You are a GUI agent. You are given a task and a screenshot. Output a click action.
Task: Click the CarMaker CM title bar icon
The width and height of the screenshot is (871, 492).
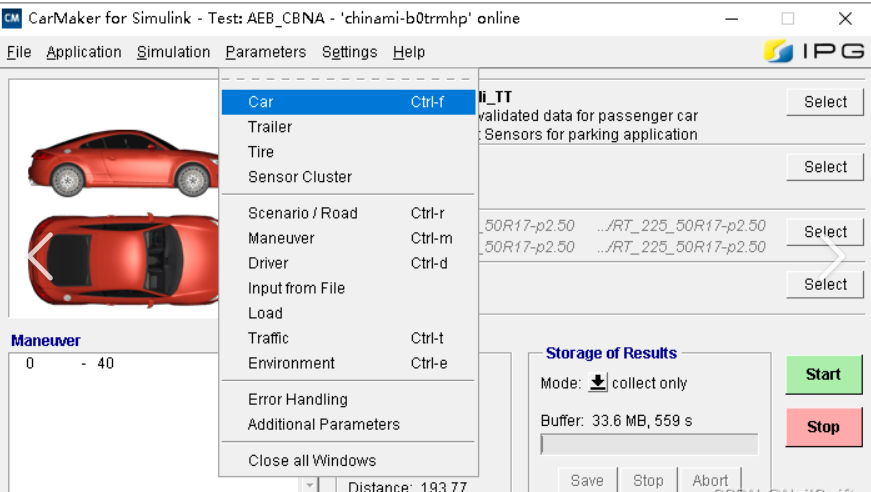click(12, 18)
